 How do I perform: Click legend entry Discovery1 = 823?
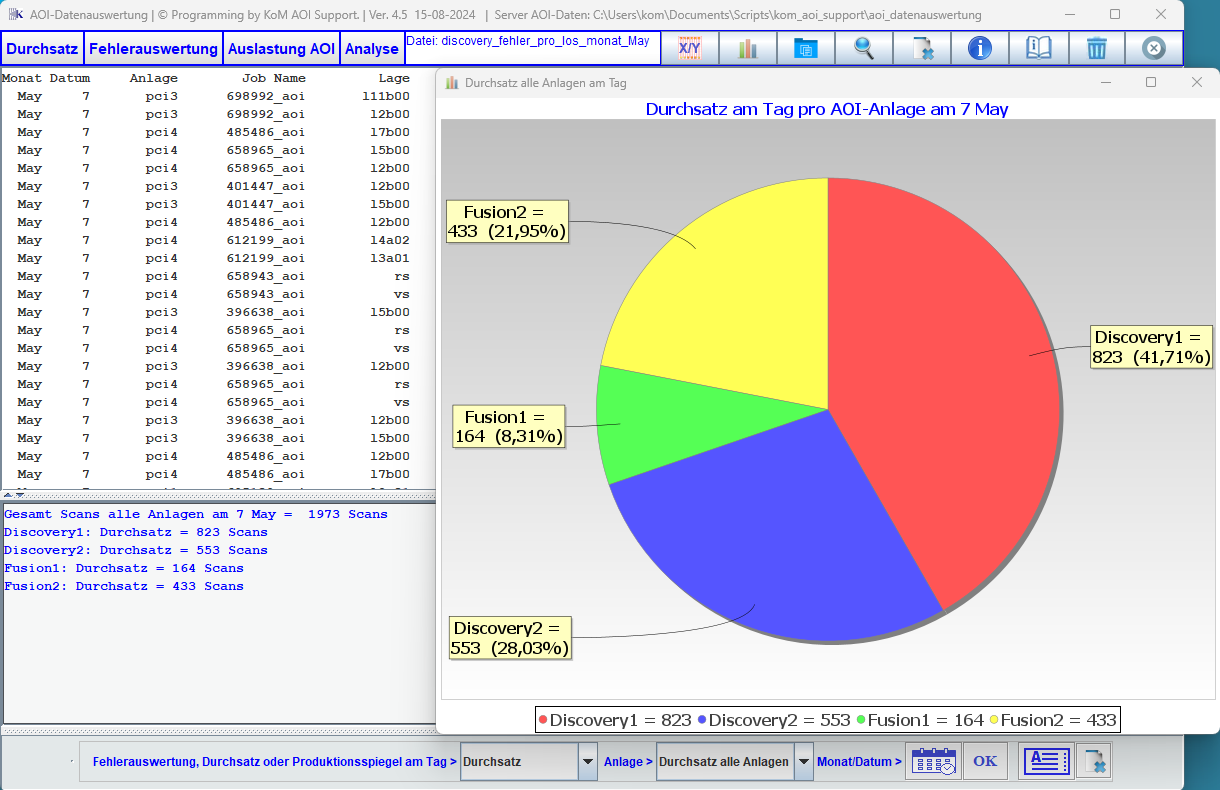[x=615, y=719]
